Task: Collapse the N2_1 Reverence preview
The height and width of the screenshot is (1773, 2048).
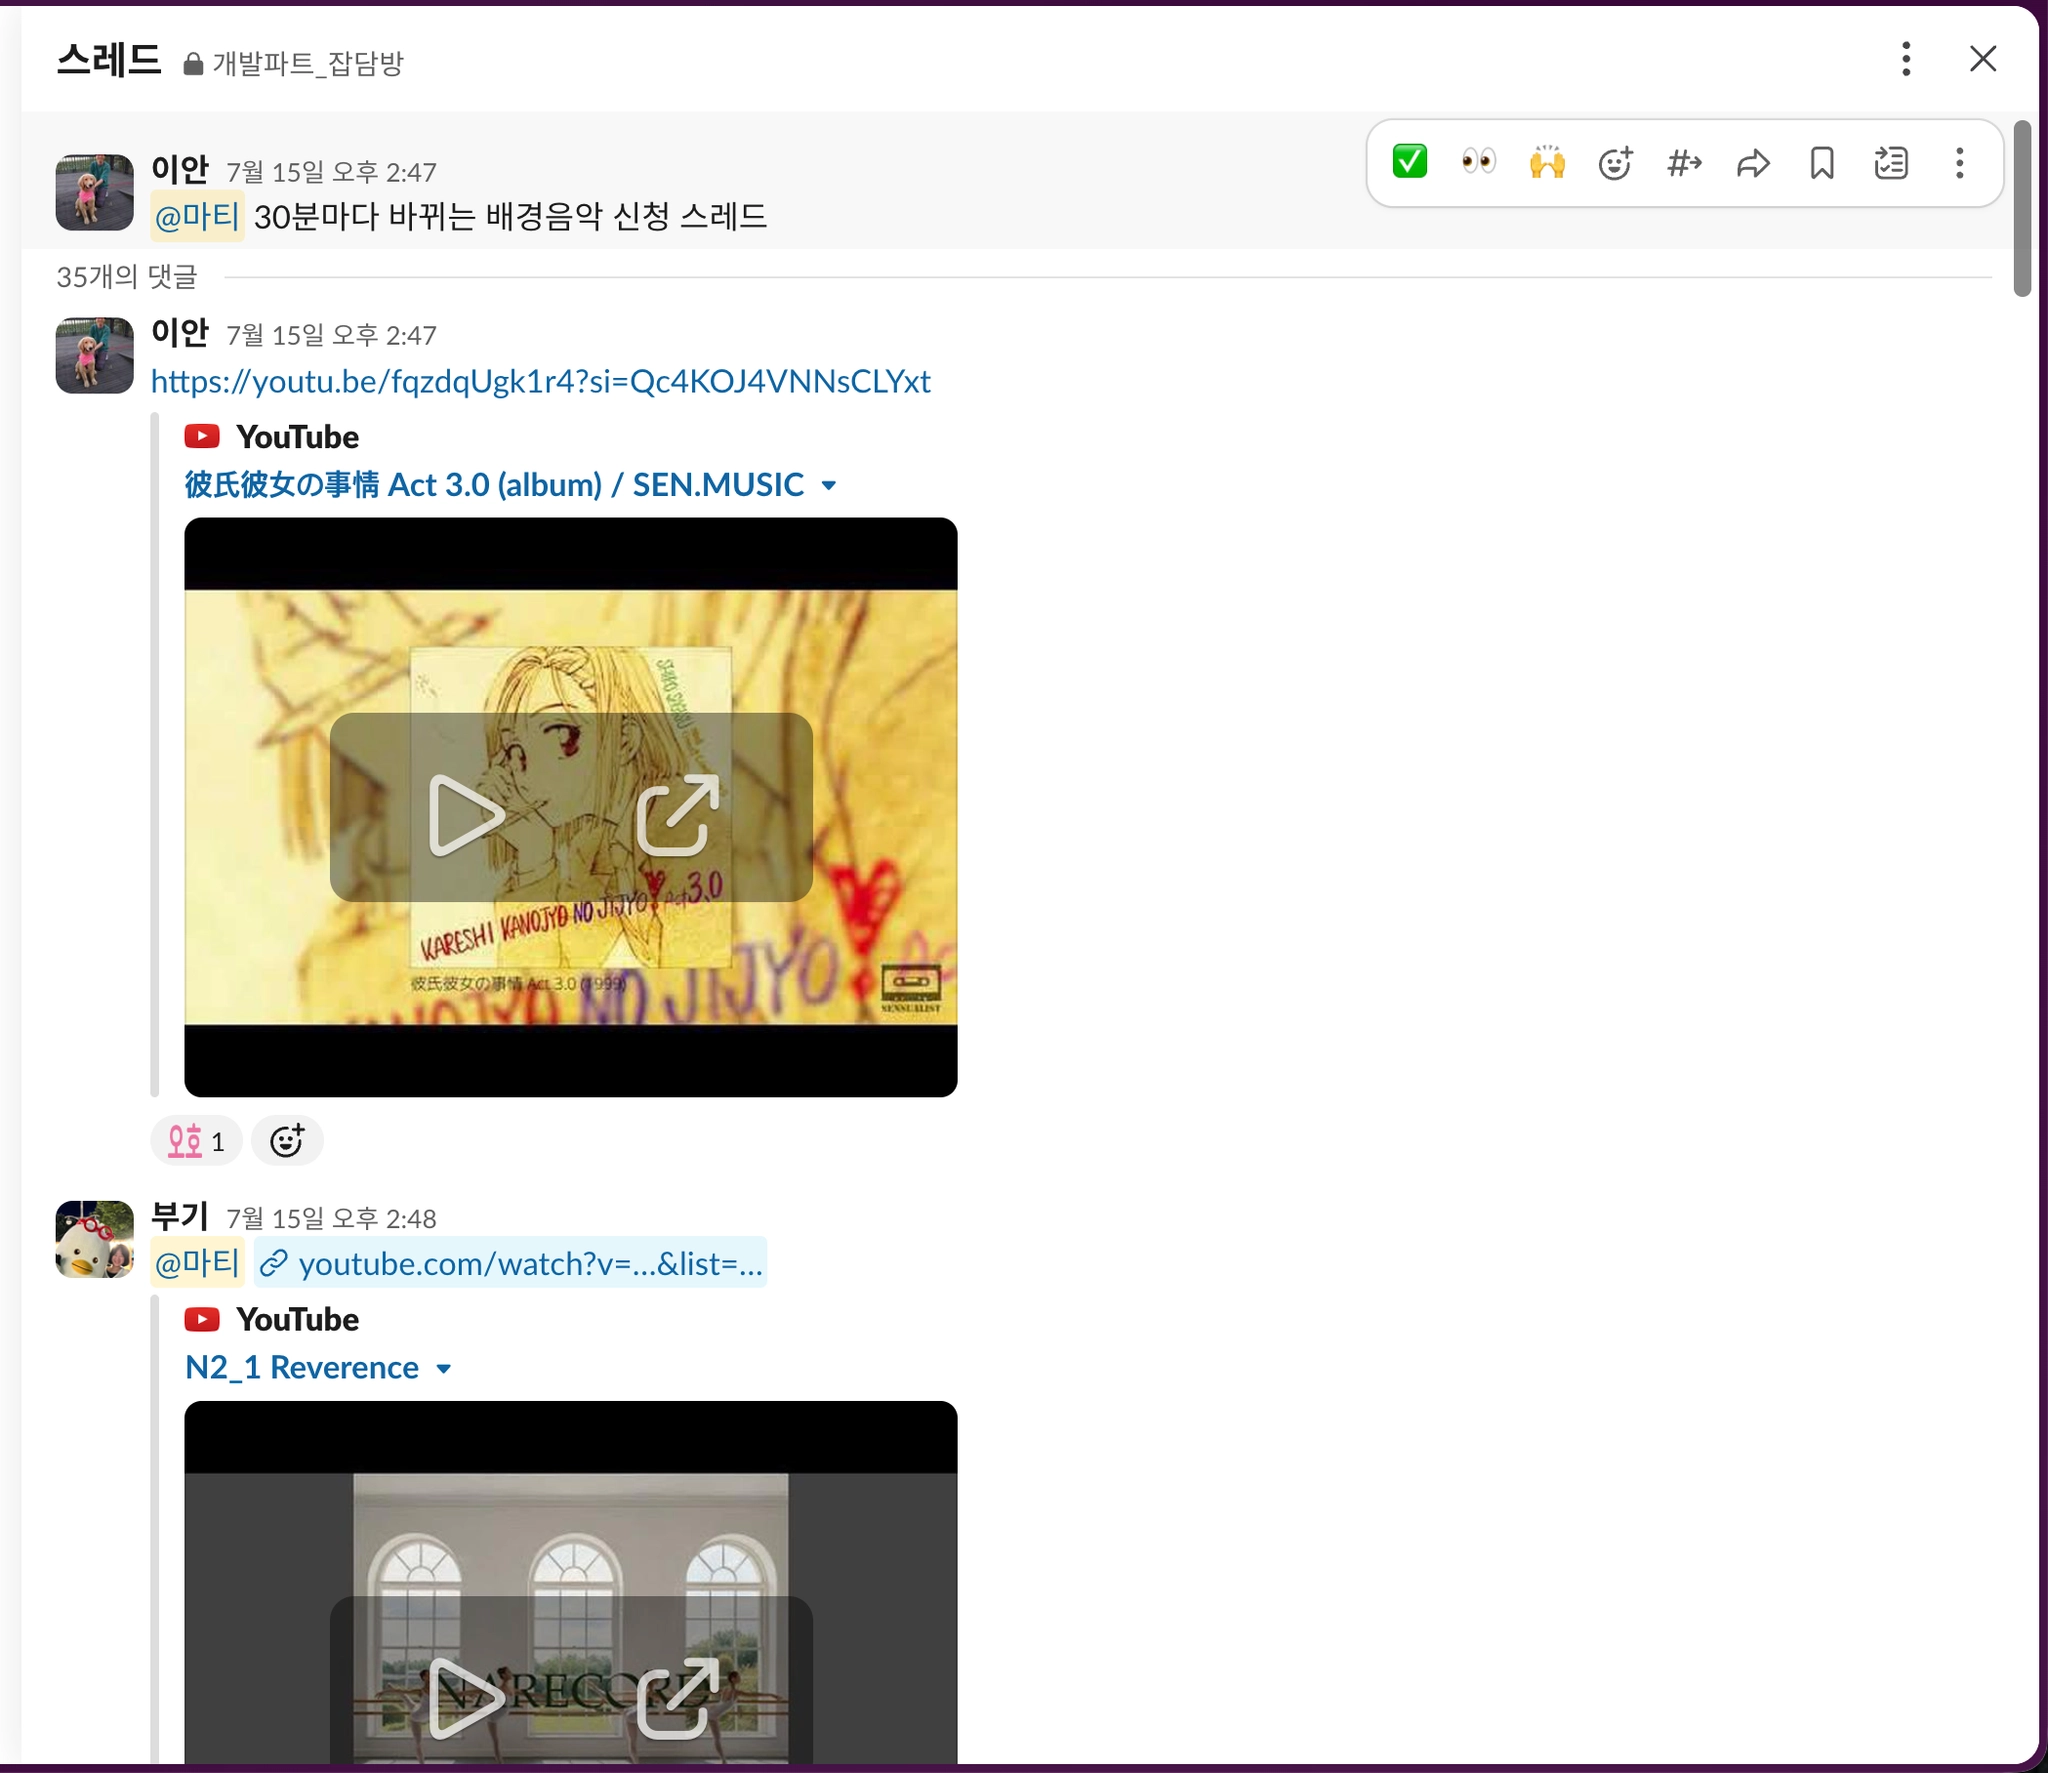Action: pyautogui.click(x=444, y=1369)
